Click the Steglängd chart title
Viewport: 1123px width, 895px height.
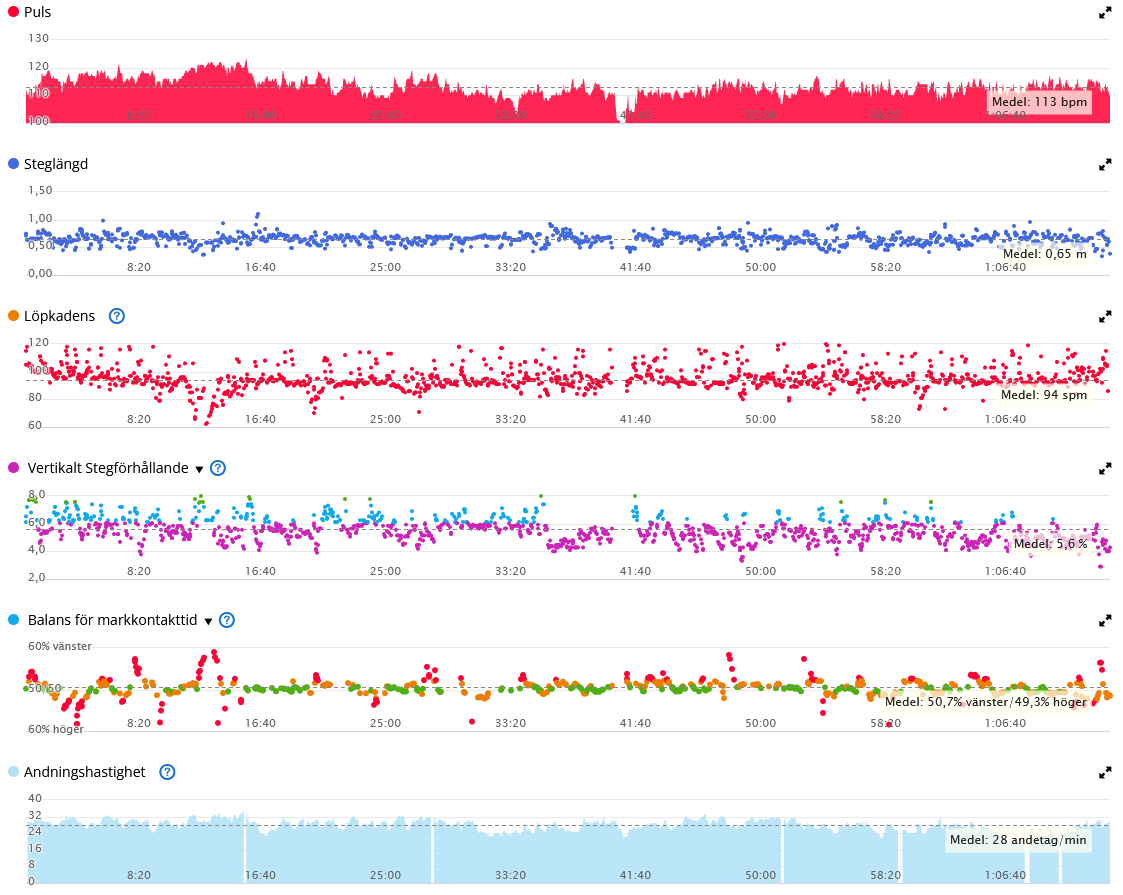[x=56, y=164]
